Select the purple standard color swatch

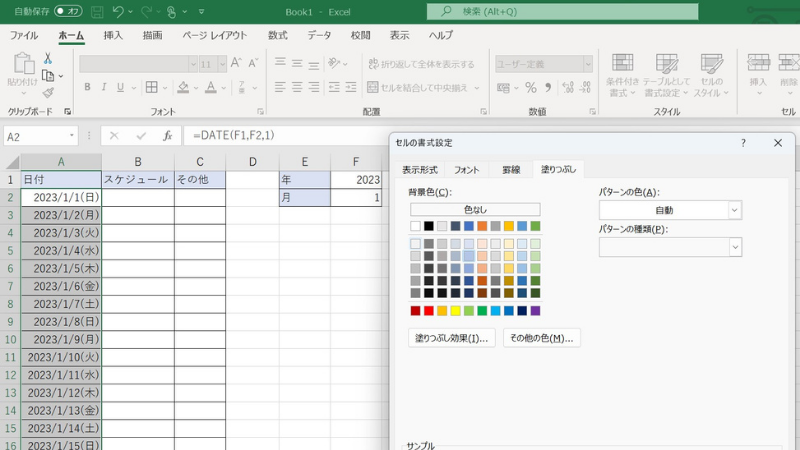click(535, 311)
